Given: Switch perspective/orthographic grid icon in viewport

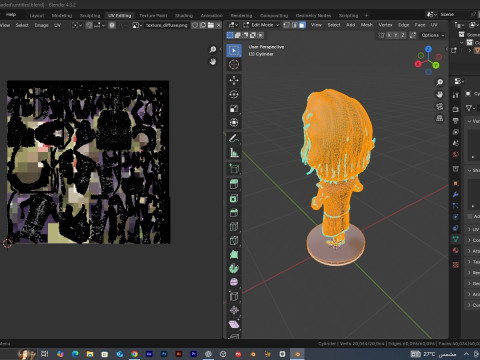Looking at the screenshot, I should [x=440, y=119].
